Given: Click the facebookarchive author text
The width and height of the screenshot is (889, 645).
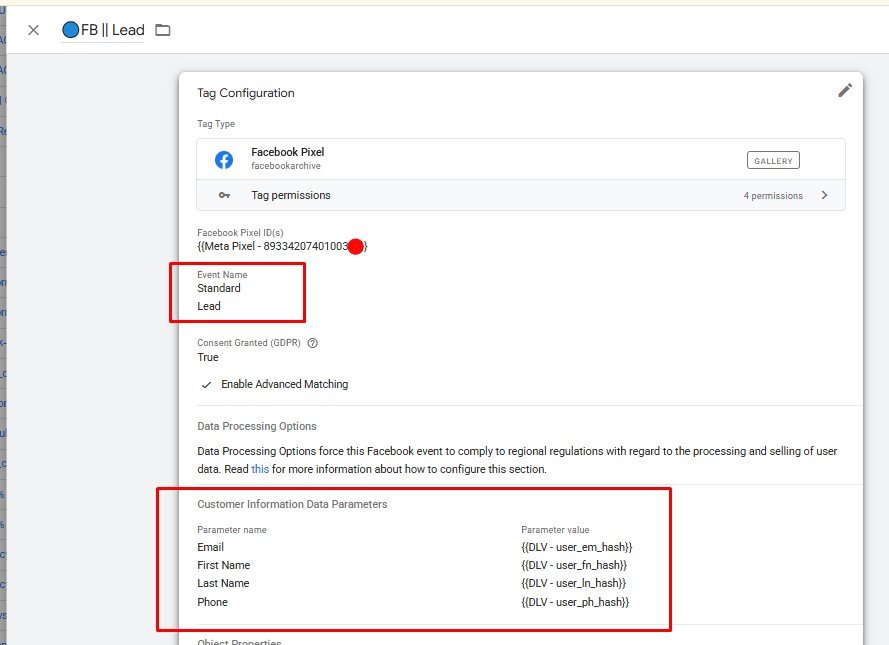Looking at the screenshot, I should pyautogui.click(x=286, y=166).
